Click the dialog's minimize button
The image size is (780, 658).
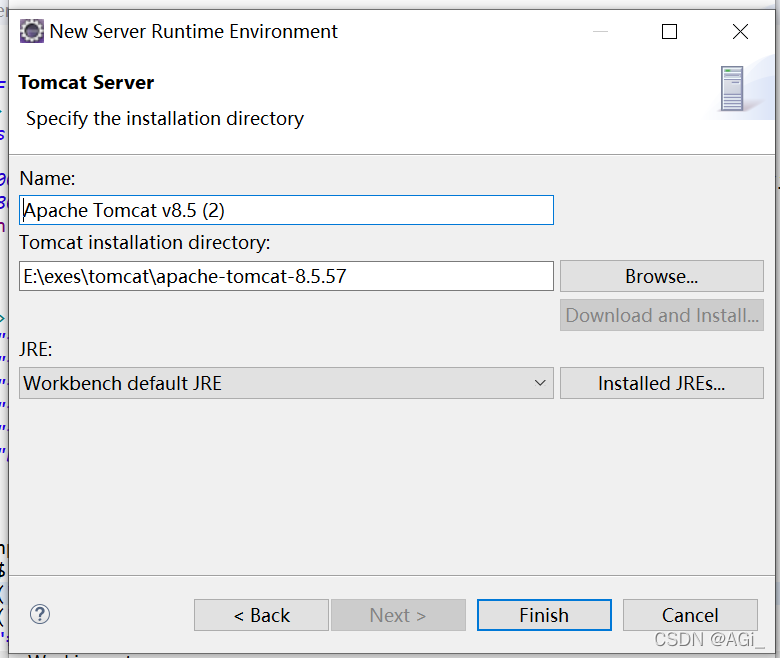click(x=600, y=31)
